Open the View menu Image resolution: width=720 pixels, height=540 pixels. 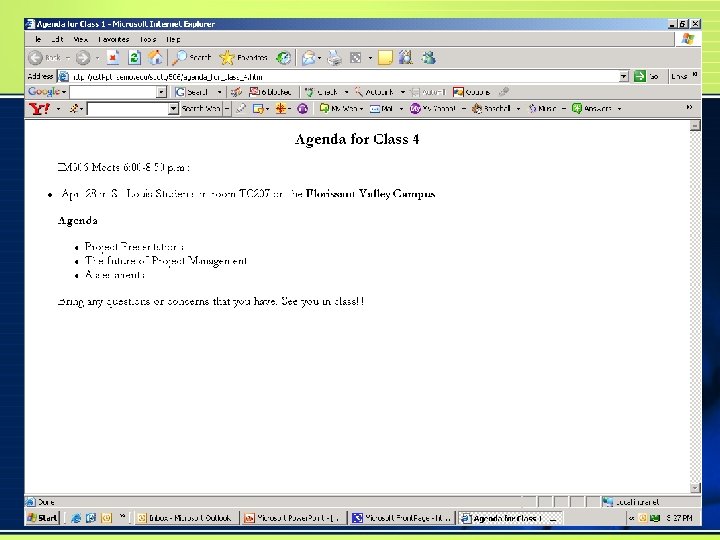80,39
